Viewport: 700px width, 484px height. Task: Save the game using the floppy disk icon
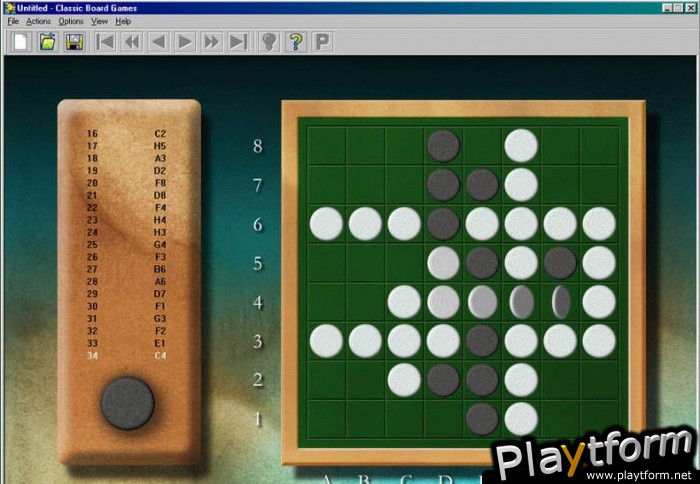74,42
